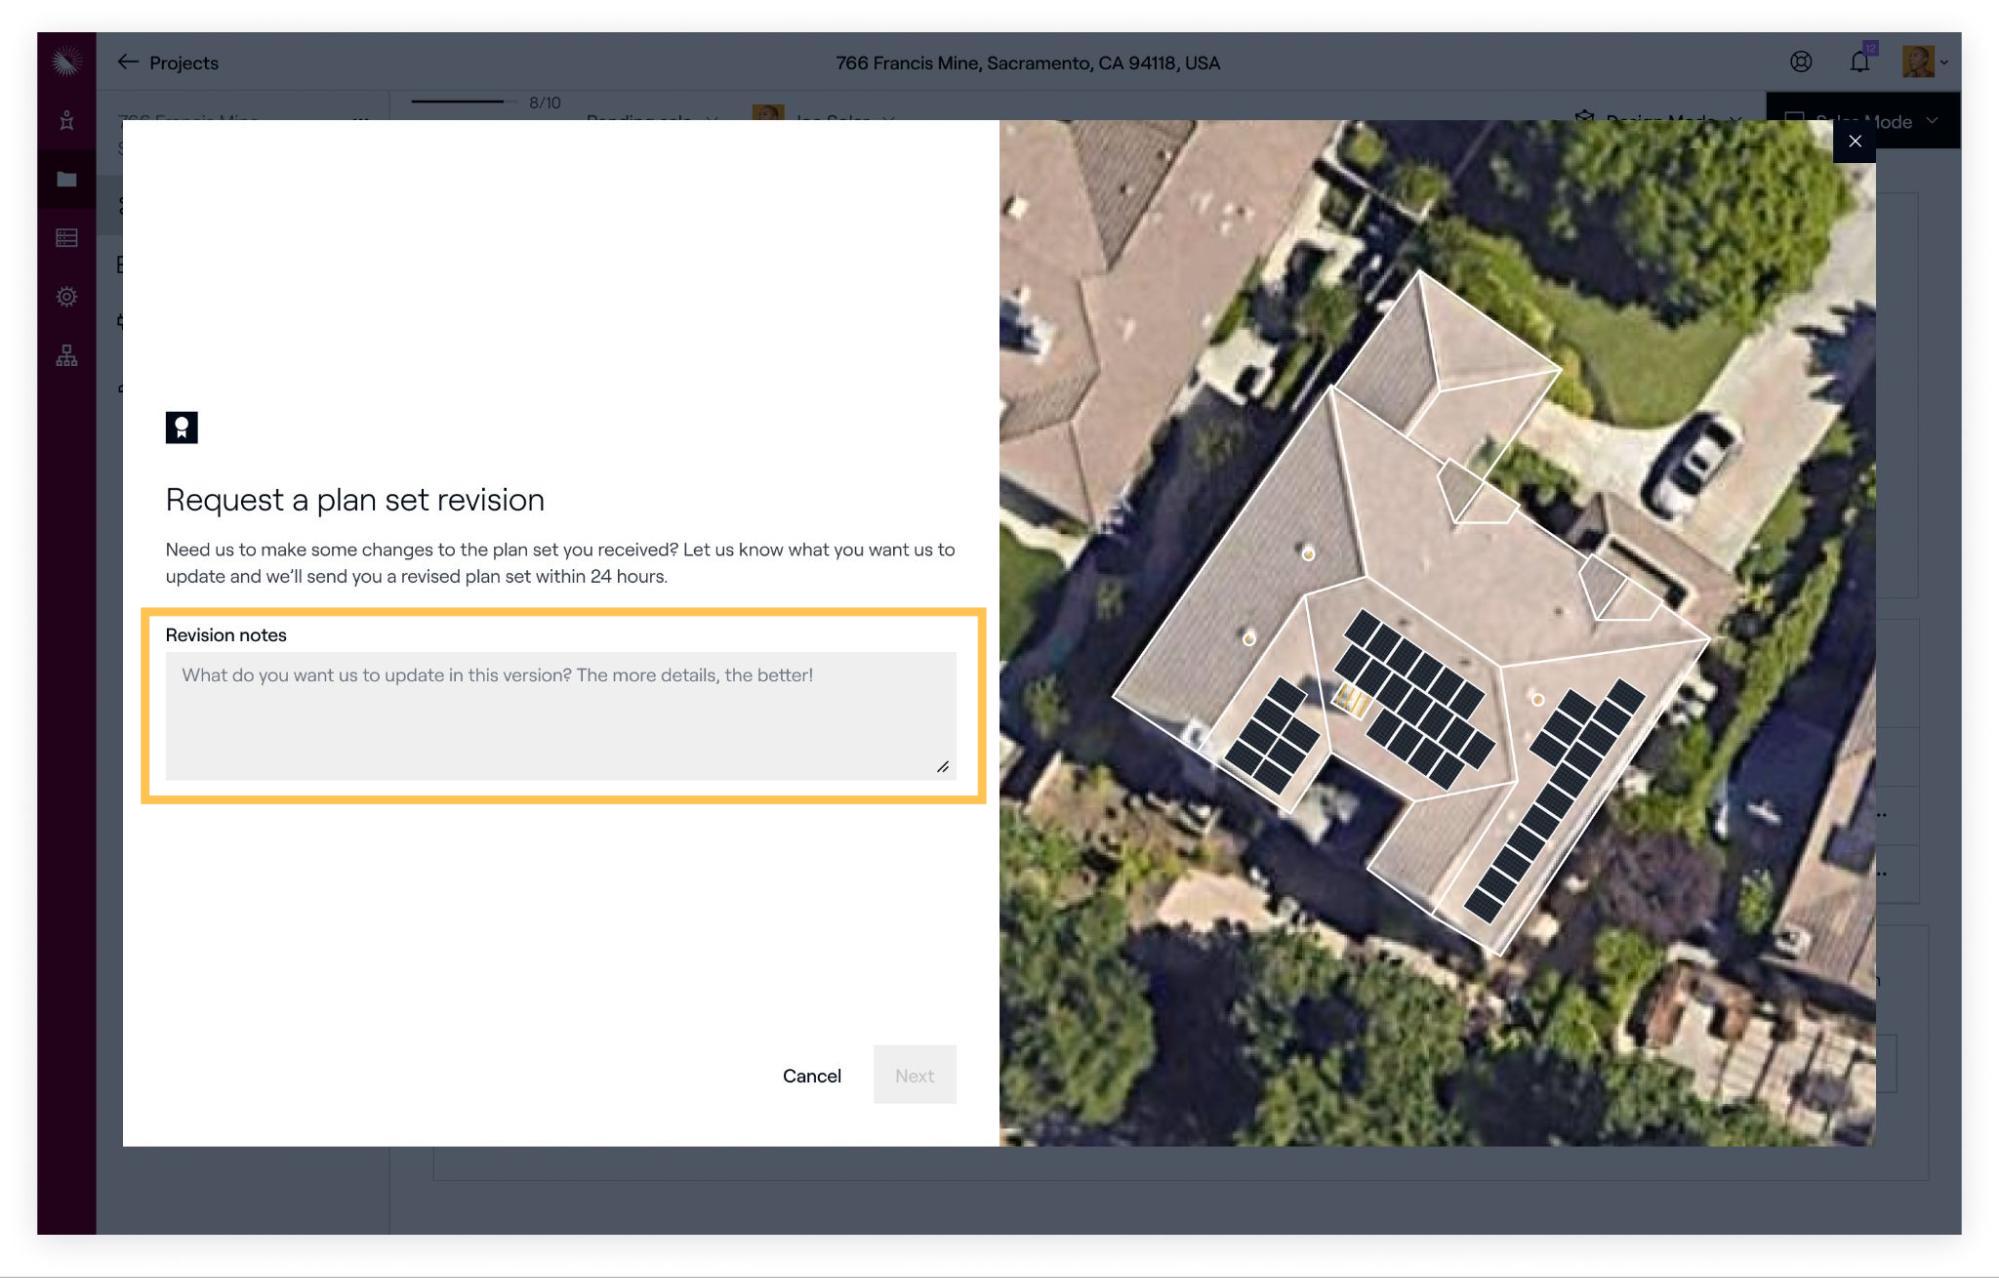Click the sunburst app logo in the sidebar
Screen dimensions: 1999x1278
click(66, 62)
